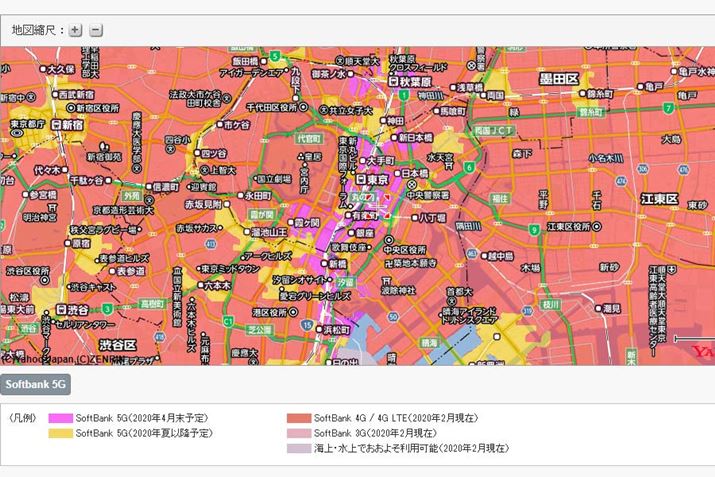Click the 六本木 station marker

[200, 285]
